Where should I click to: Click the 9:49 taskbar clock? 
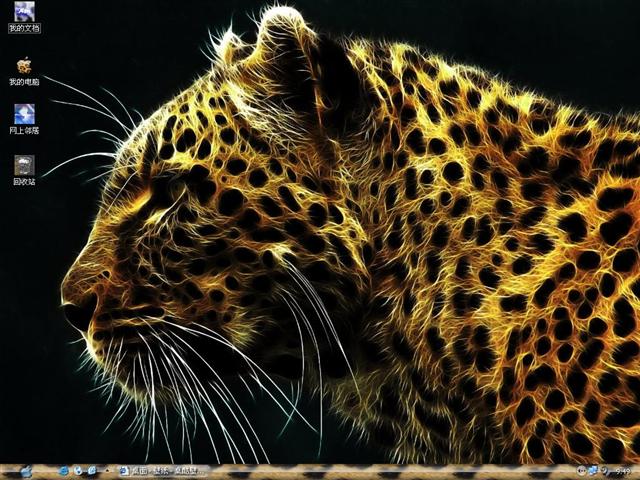coord(623,471)
